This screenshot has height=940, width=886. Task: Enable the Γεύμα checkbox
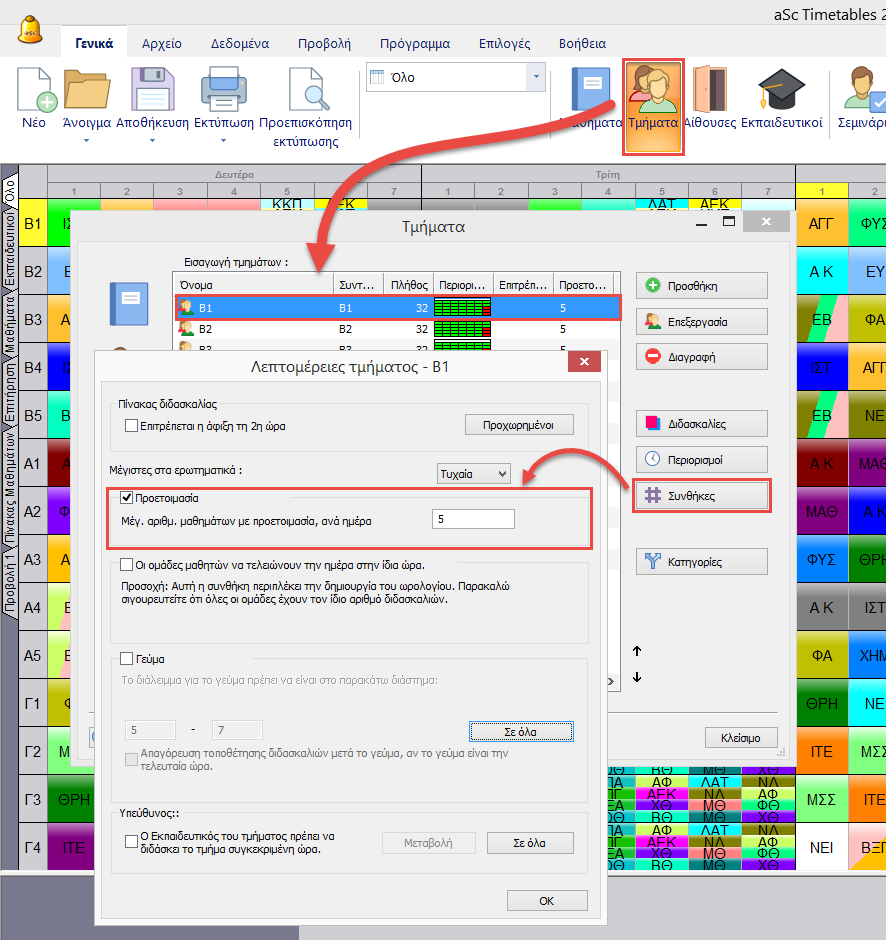point(127,659)
